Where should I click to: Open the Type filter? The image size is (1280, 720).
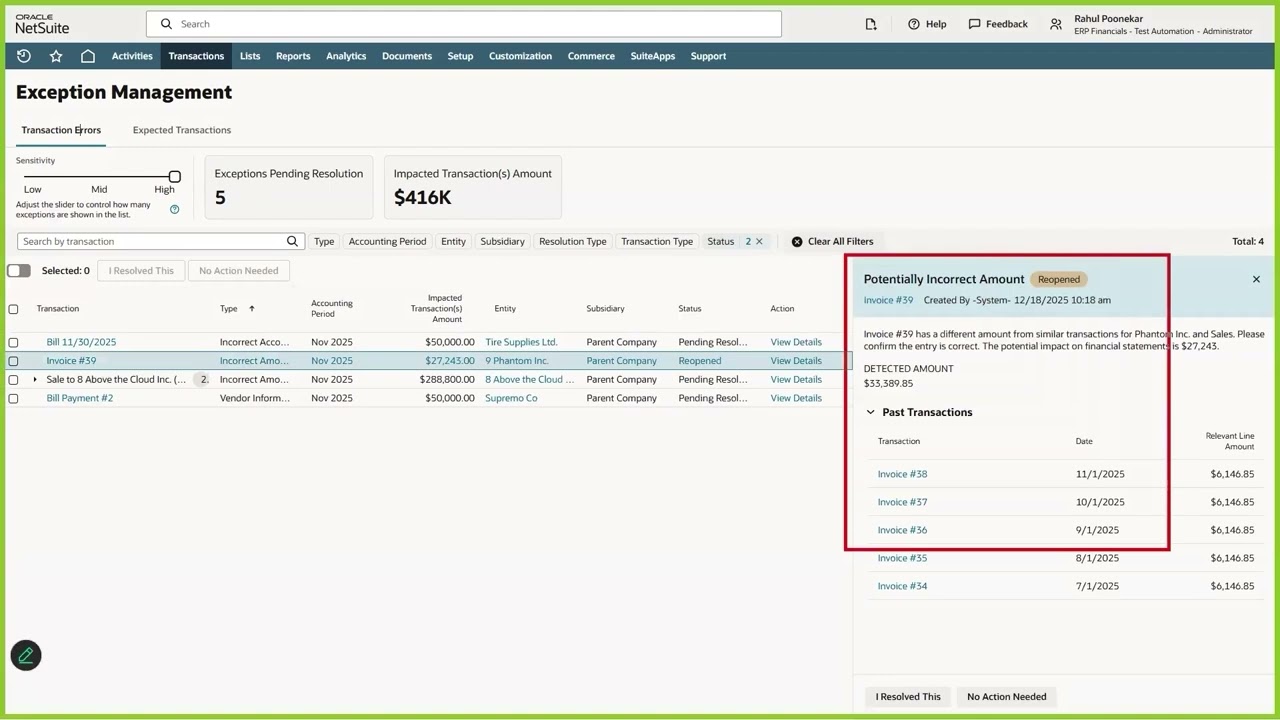point(324,241)
